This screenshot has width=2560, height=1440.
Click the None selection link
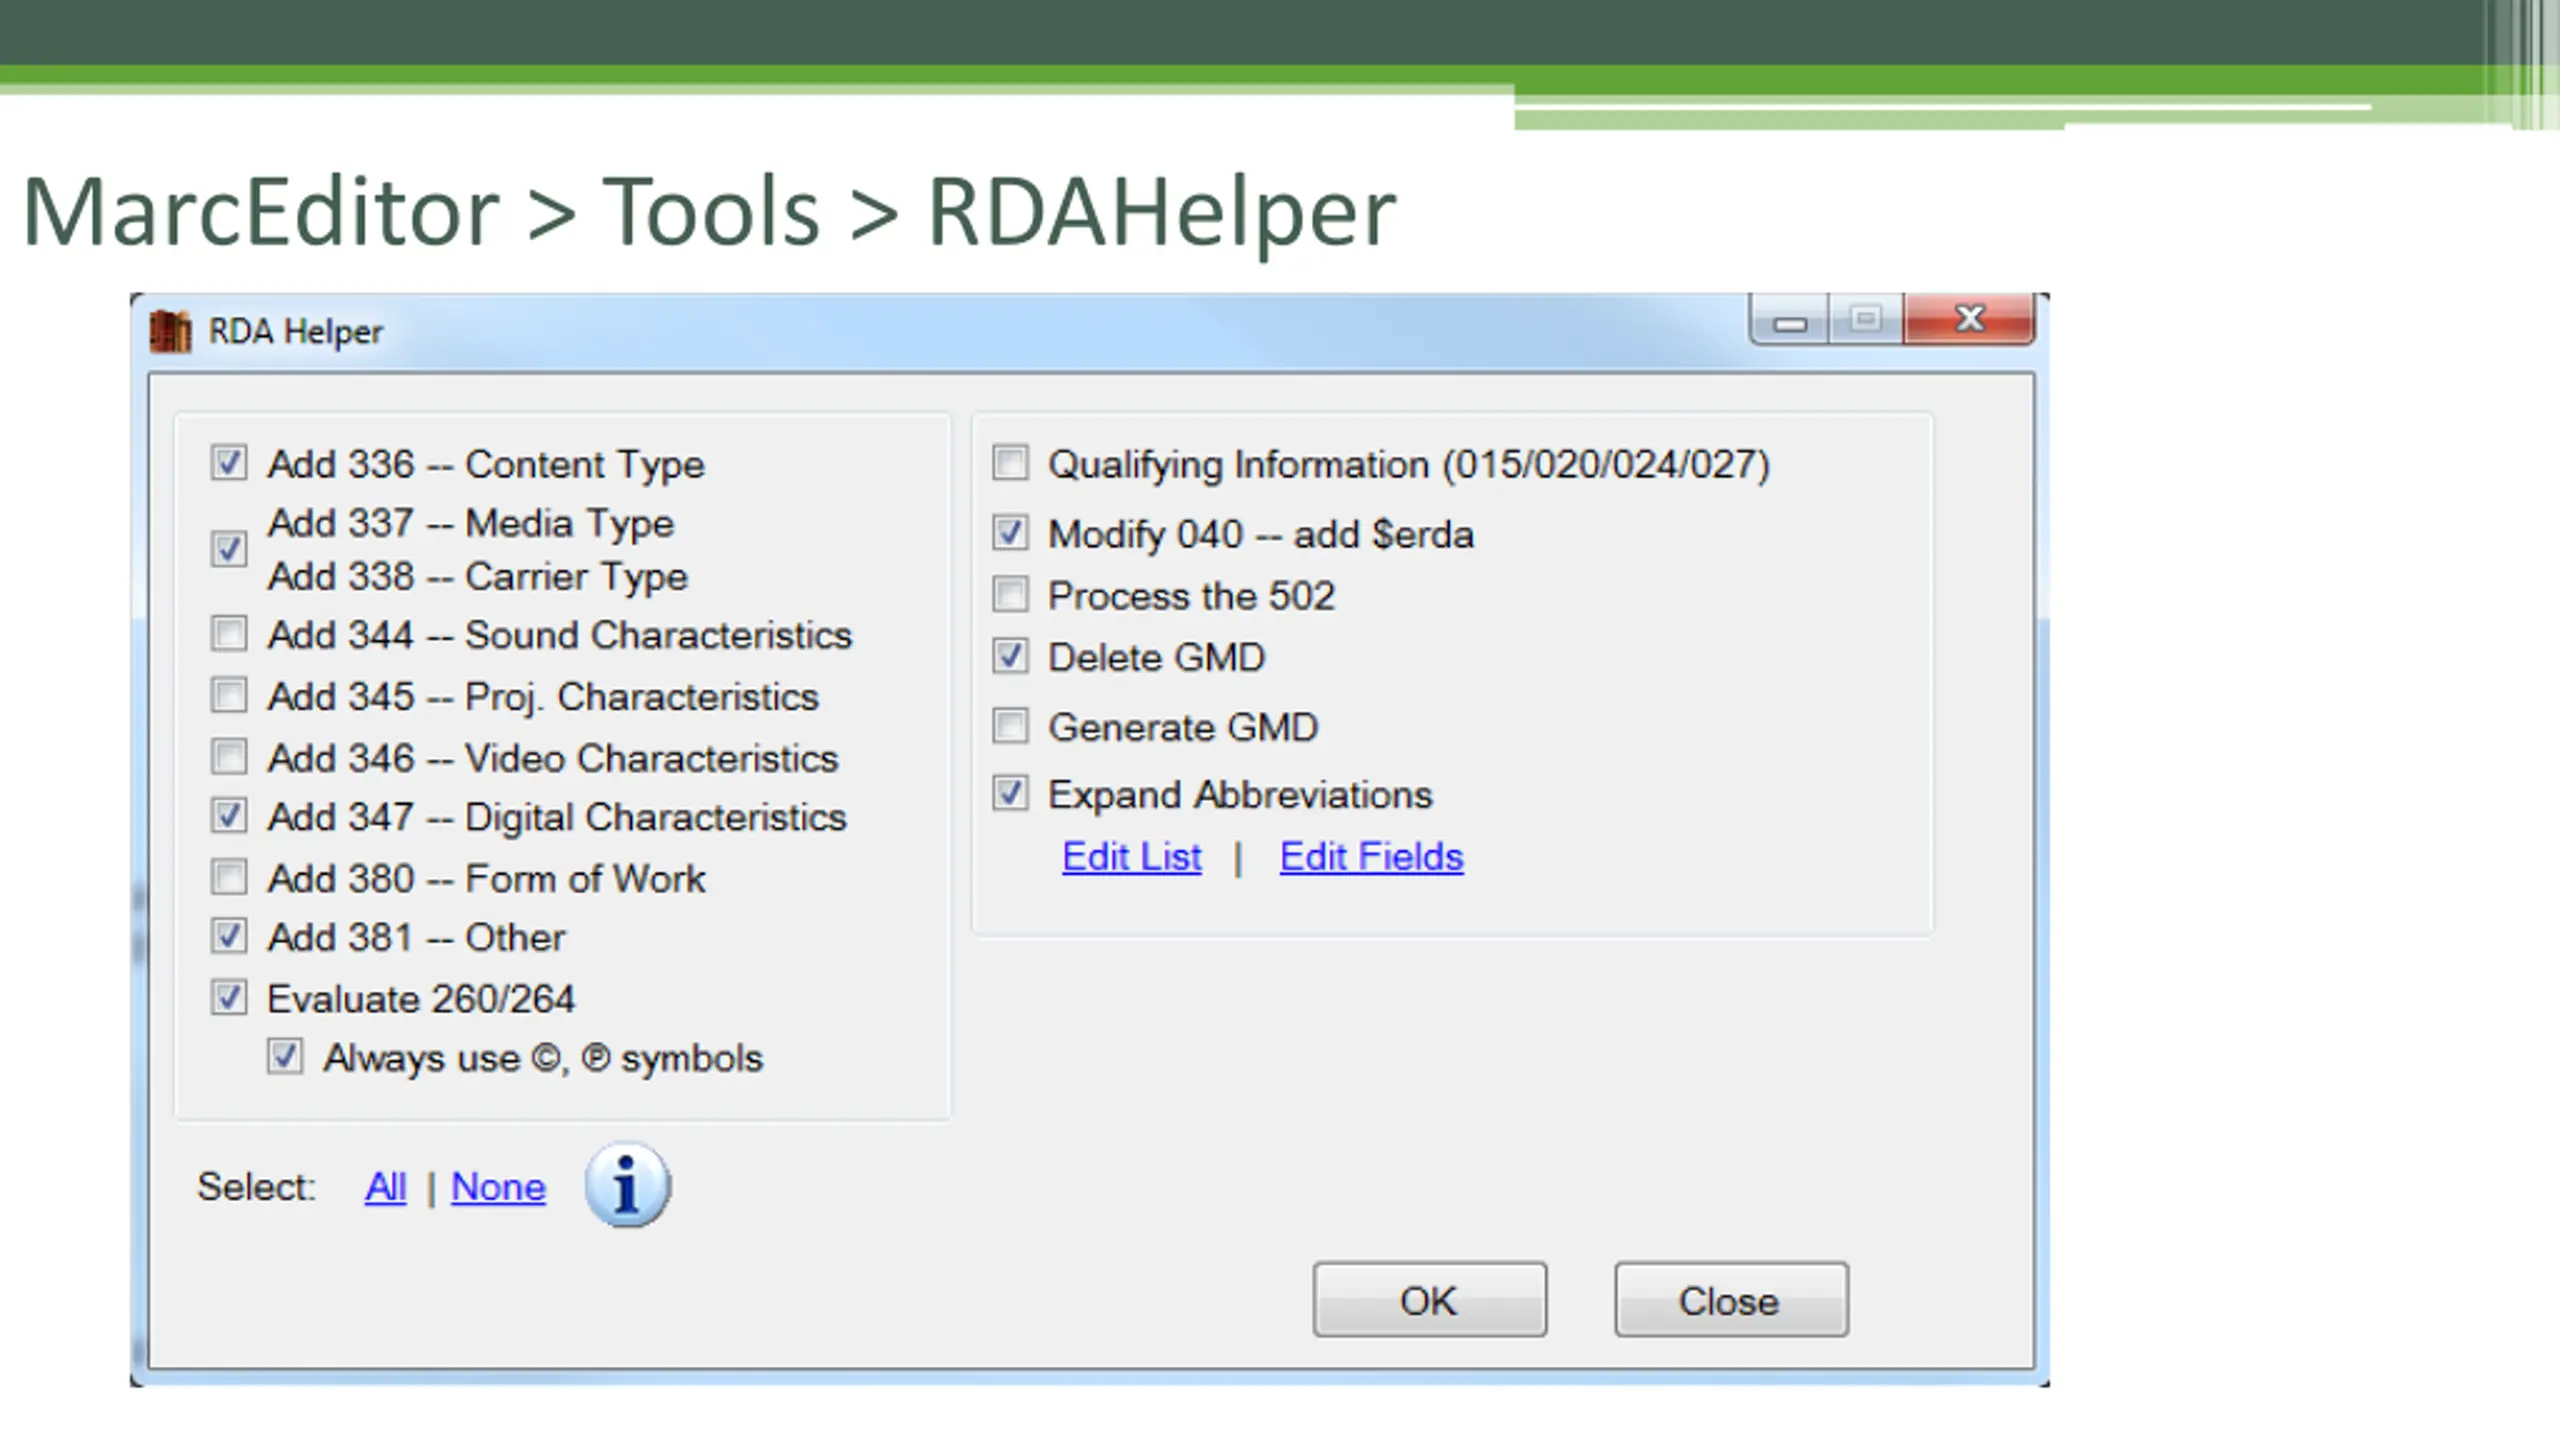[498, 1187]
